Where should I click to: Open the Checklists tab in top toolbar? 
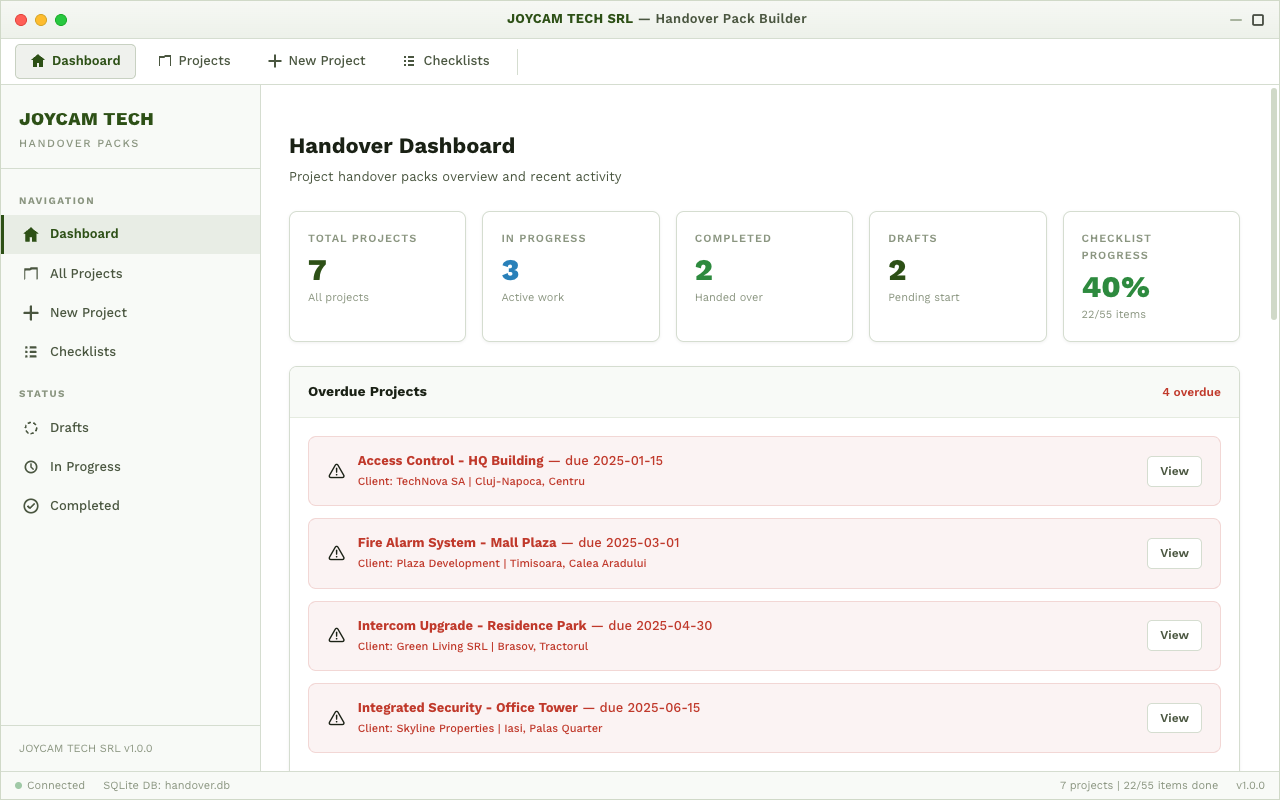(x=445, y=60)
